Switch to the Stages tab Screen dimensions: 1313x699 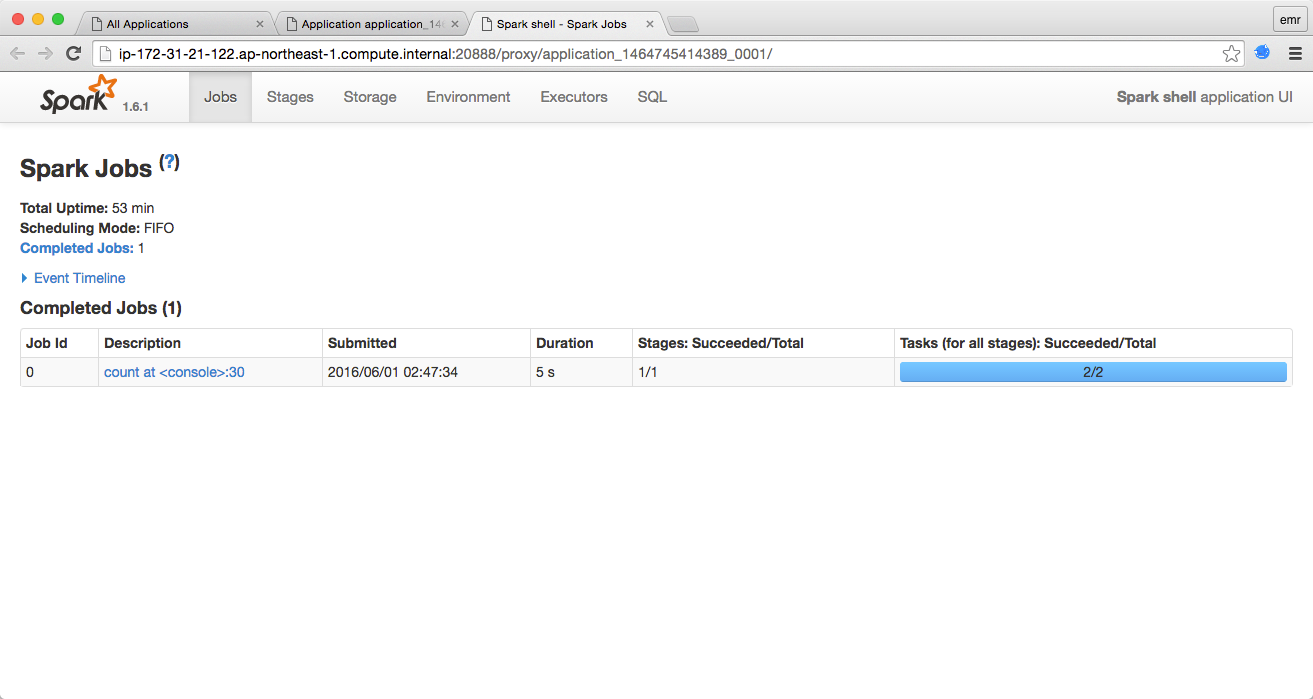pyautogui.click(x=289, y=97)
